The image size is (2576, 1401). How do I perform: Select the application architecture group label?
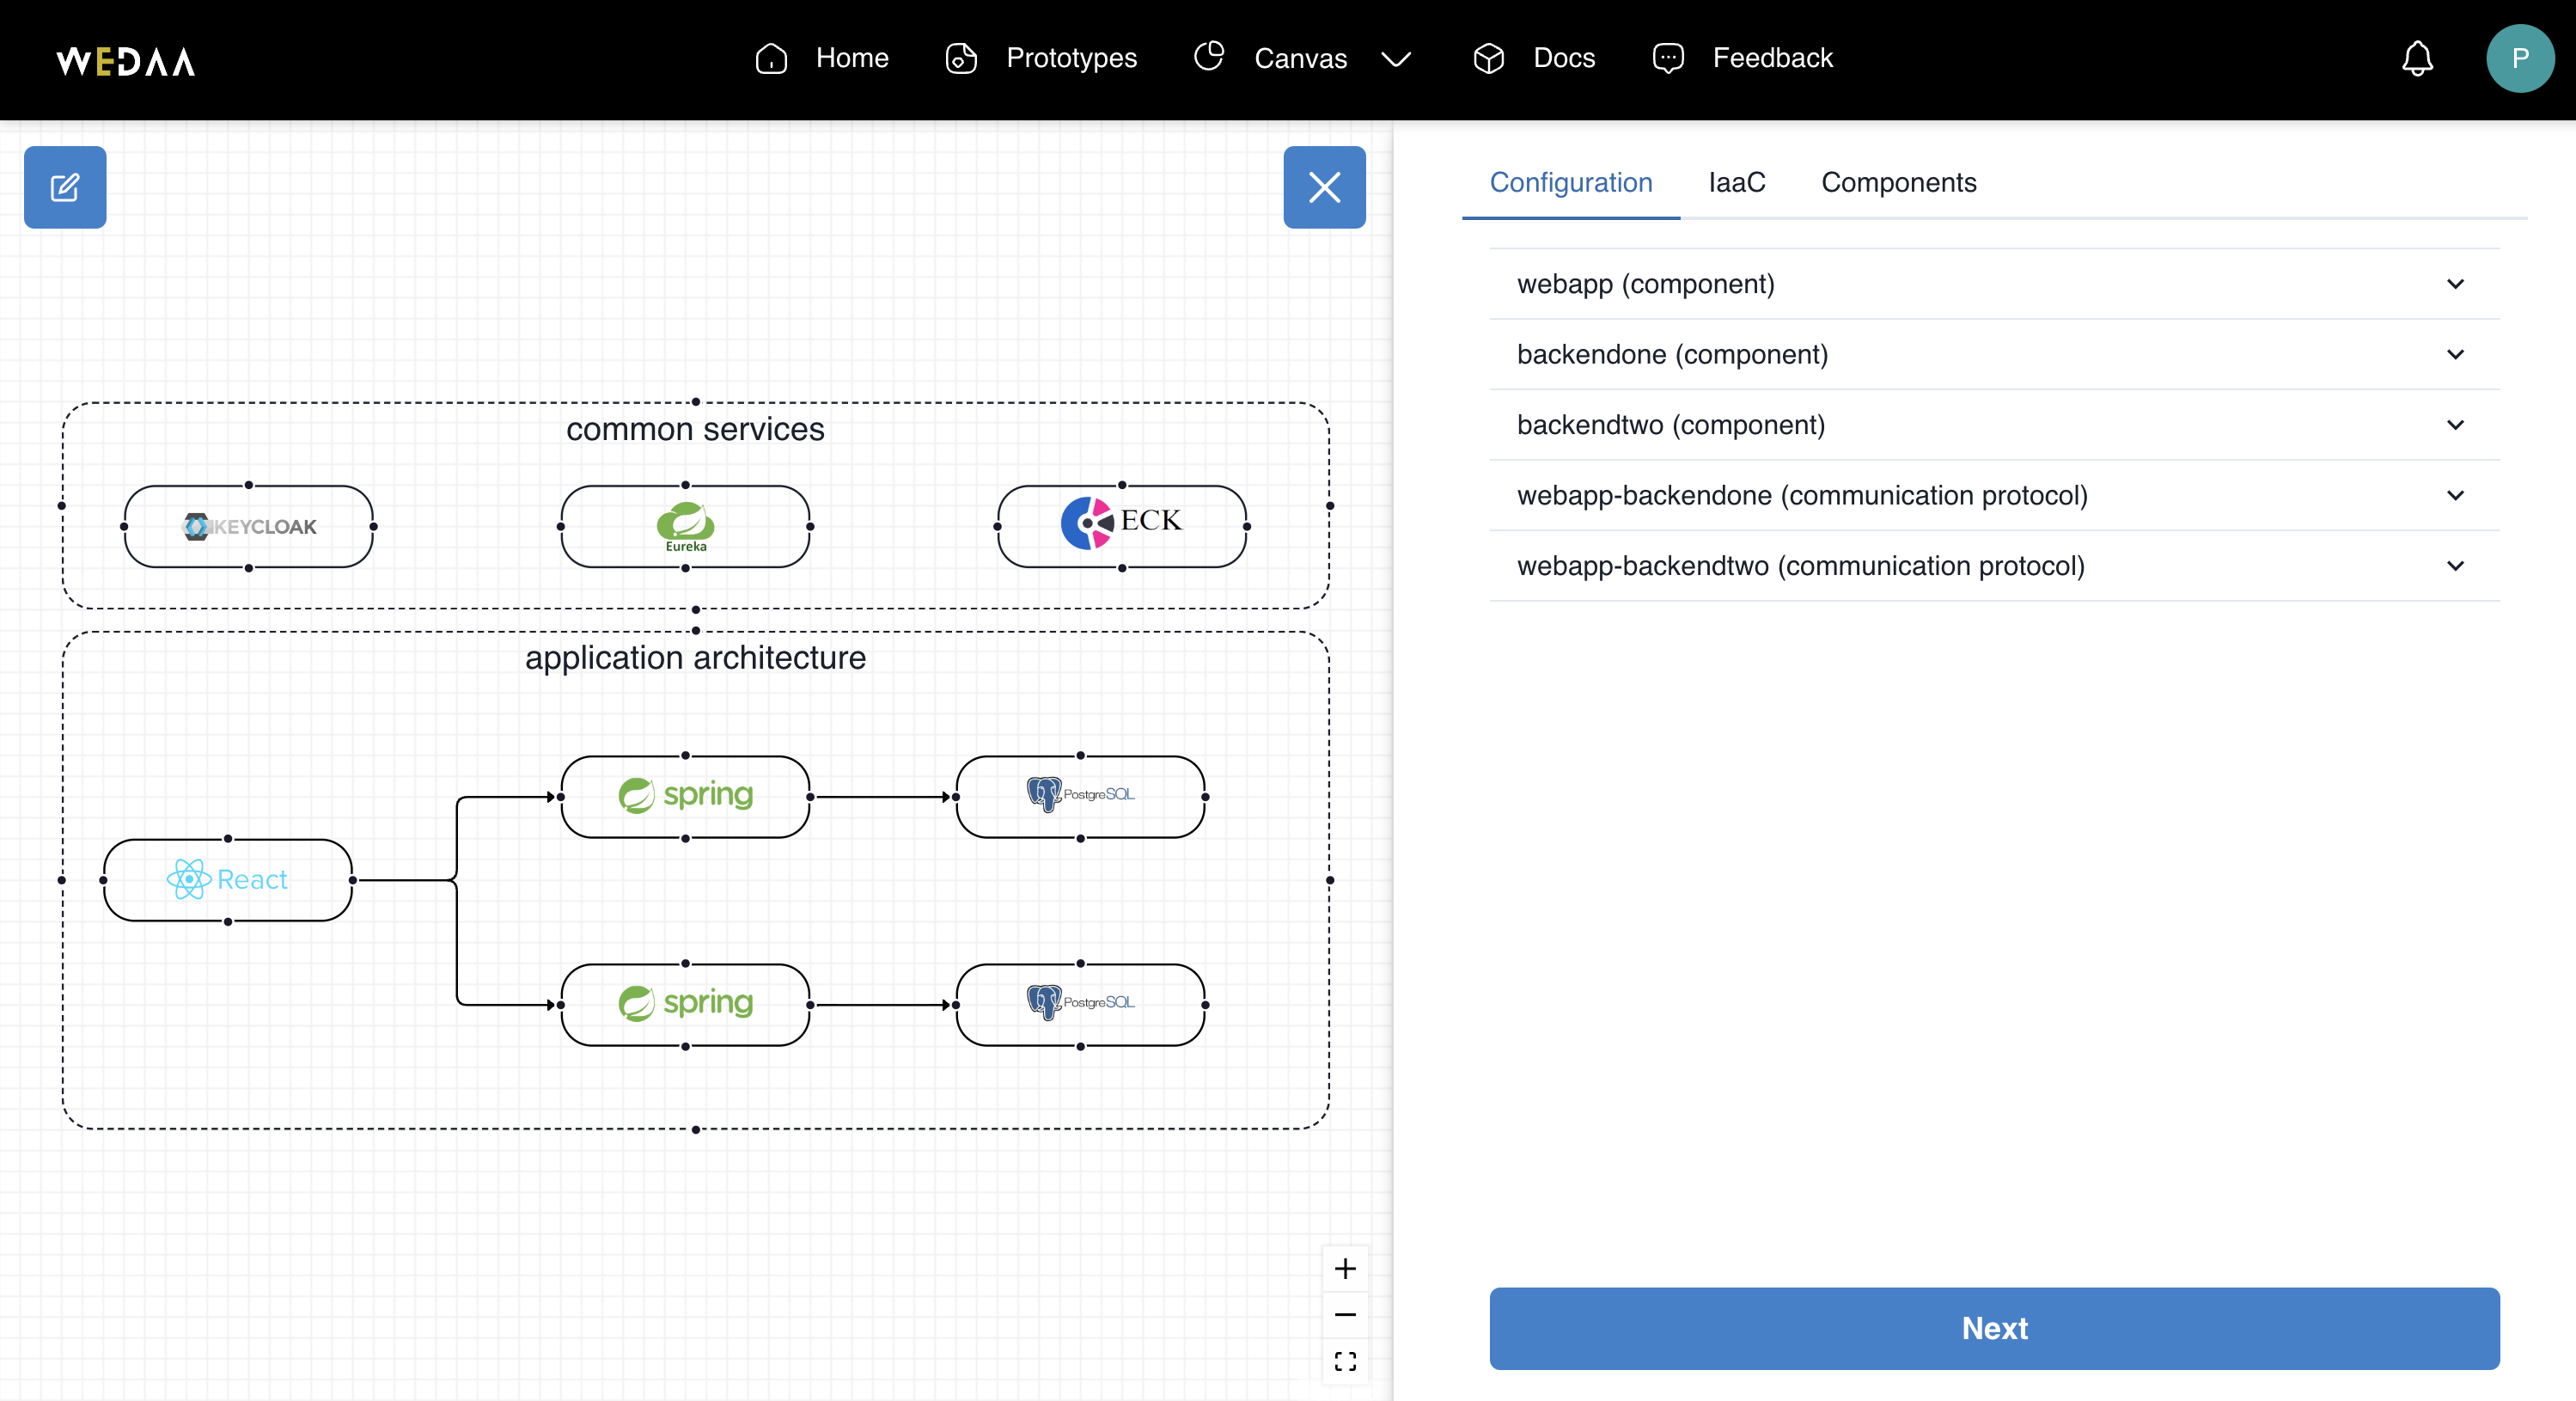695,658
